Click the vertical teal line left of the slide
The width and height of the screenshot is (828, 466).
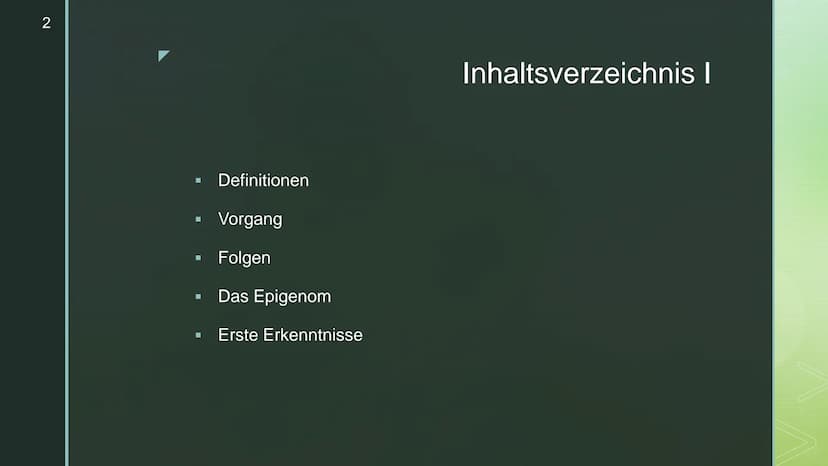67,233
